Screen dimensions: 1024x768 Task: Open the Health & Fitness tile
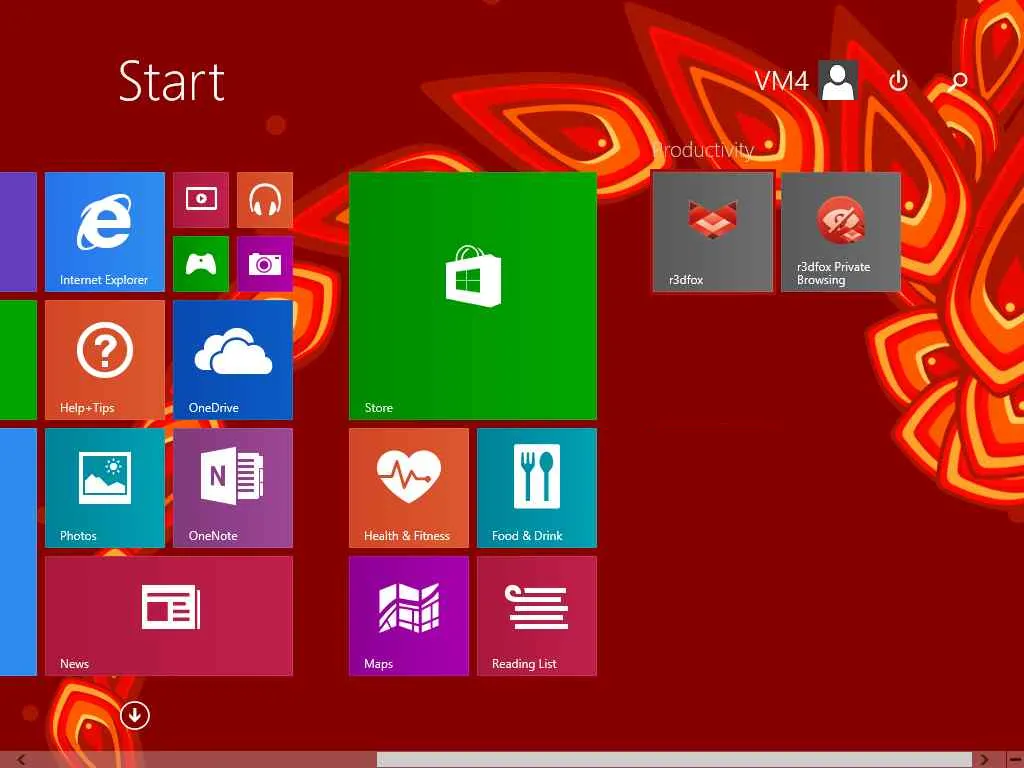click(x=409, y=488)
